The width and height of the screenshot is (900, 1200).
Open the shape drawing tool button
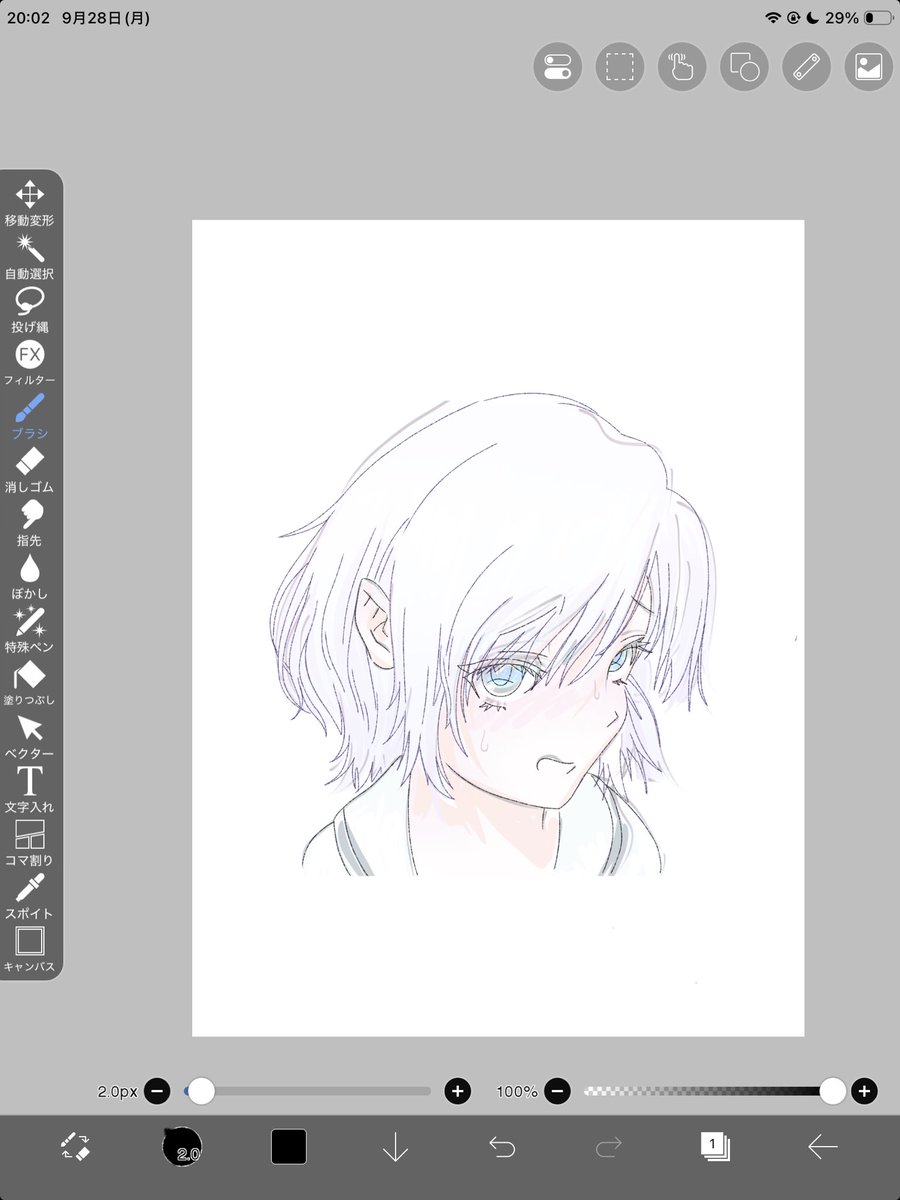(744, 67)
